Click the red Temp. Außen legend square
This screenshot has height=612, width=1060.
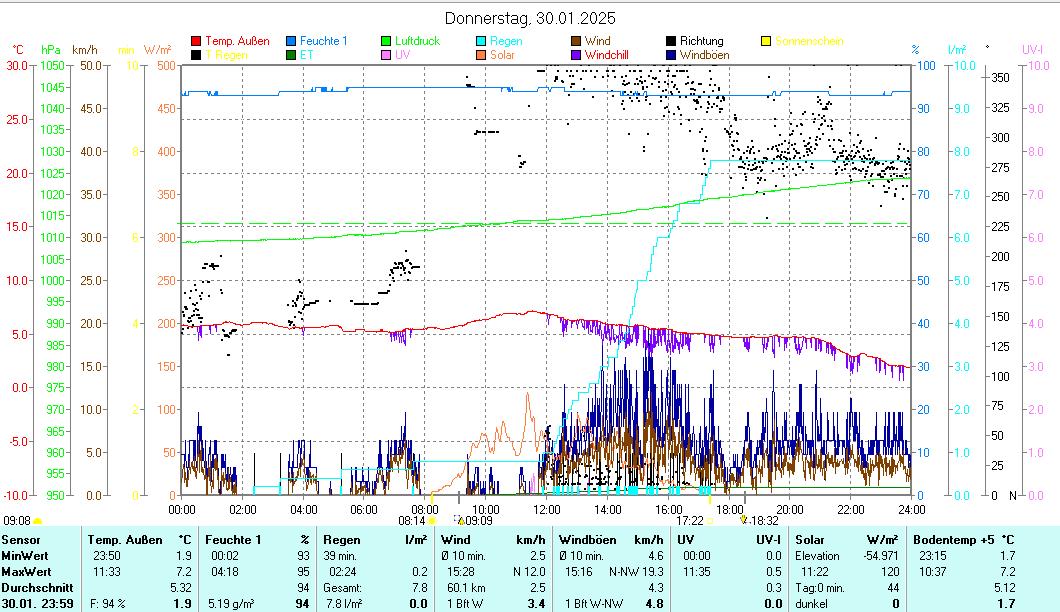pyautogui.click(x=196, y=41)
